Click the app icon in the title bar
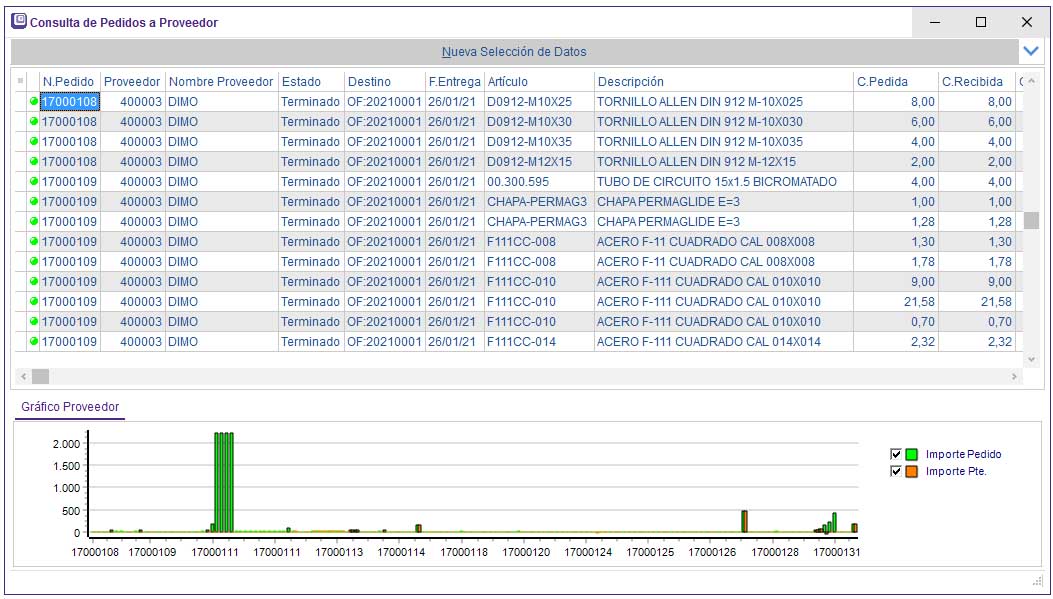Image resolution: width=1053 pixels, height=599 pixels. coord(18,21)
